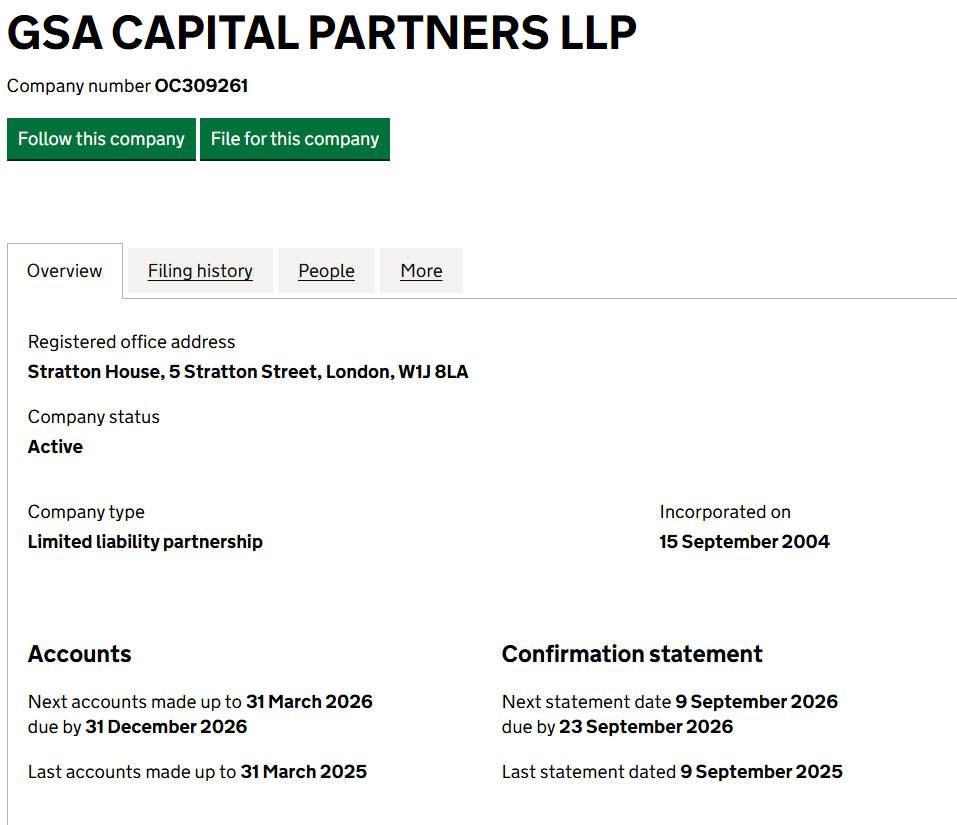Click the Stratton House registered office address

click(248, 372)
